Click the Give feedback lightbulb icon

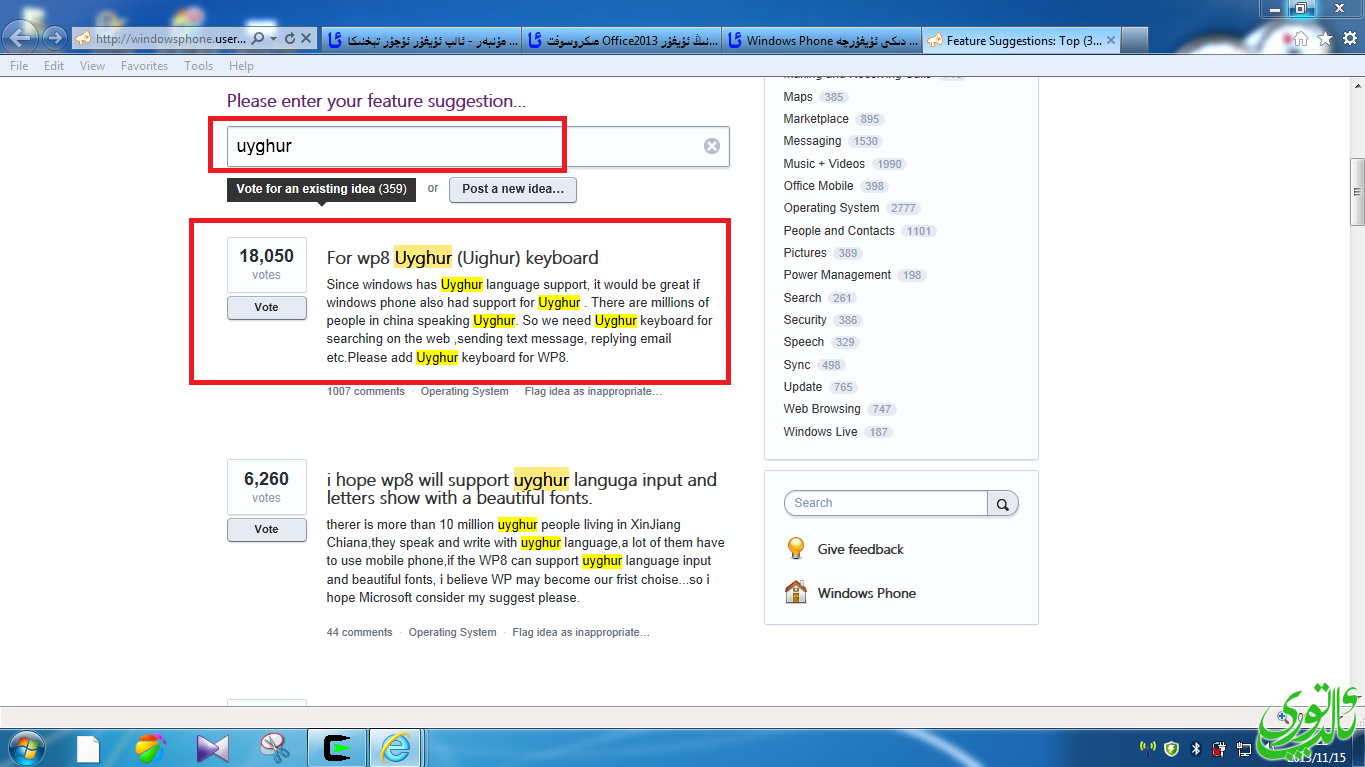[x=796, y=549]
